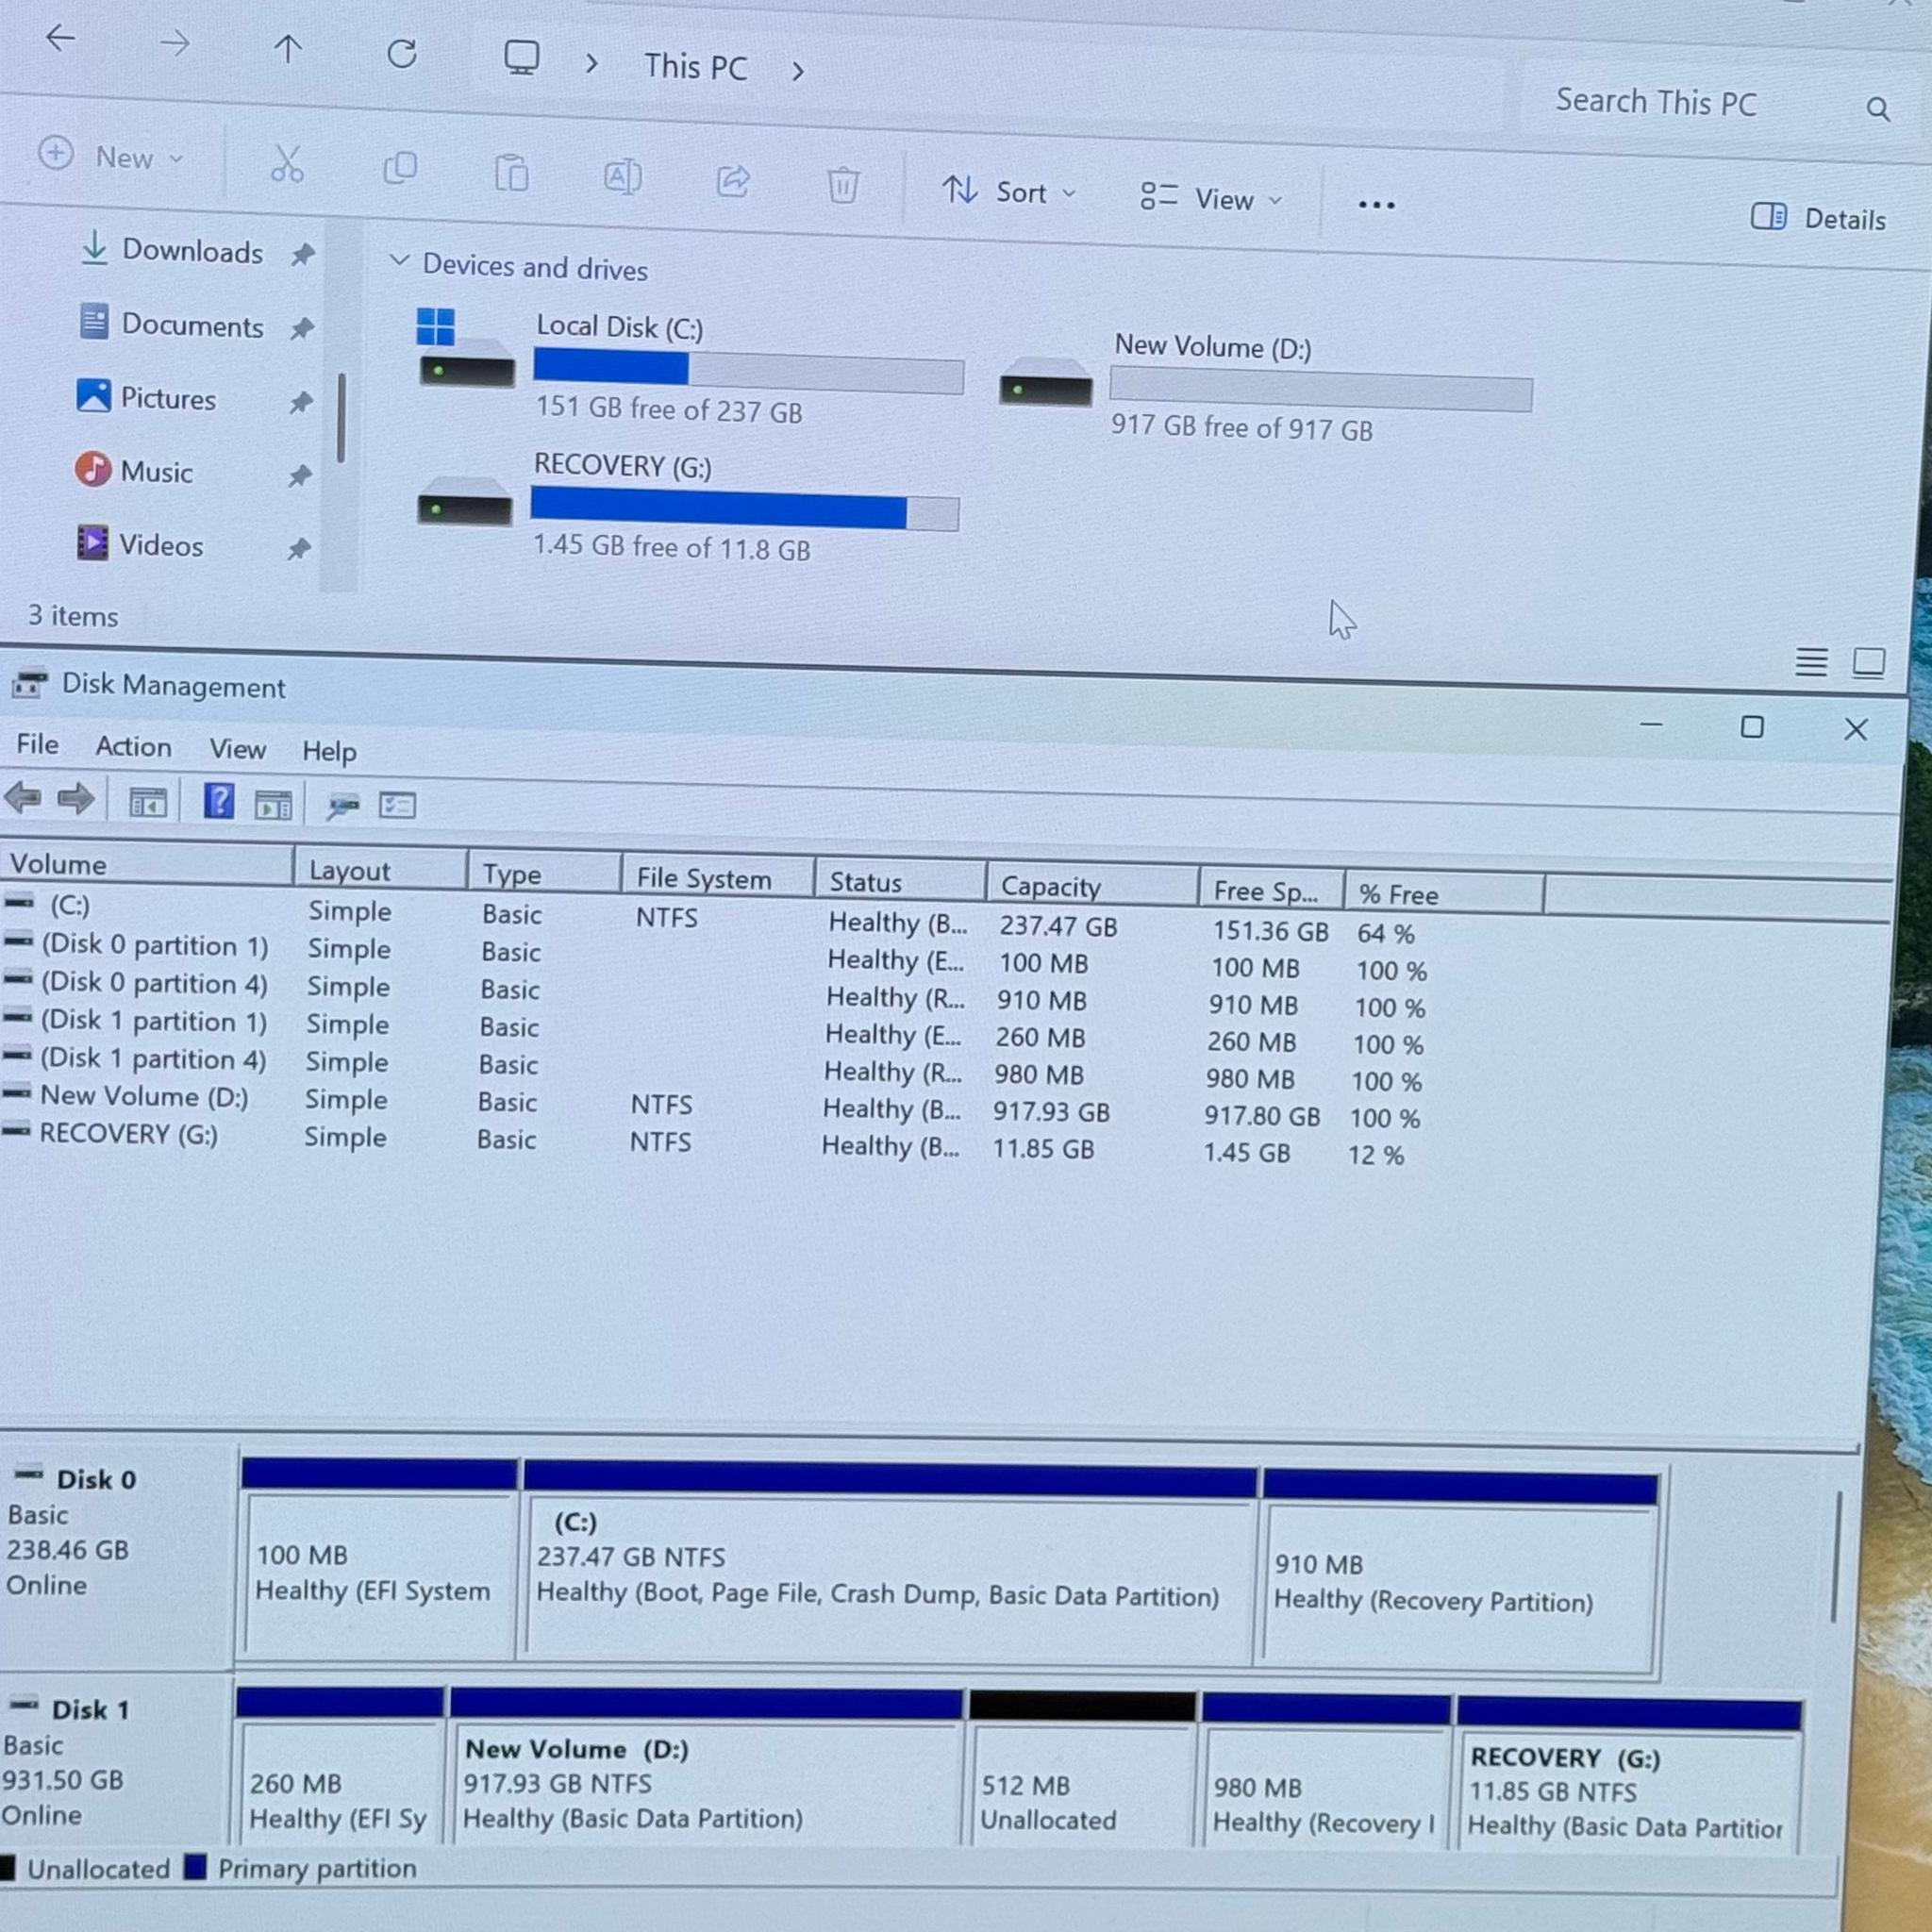Screen dimensions: 1932x1932
Task: Open the Action menu
Action: point(133,747)
